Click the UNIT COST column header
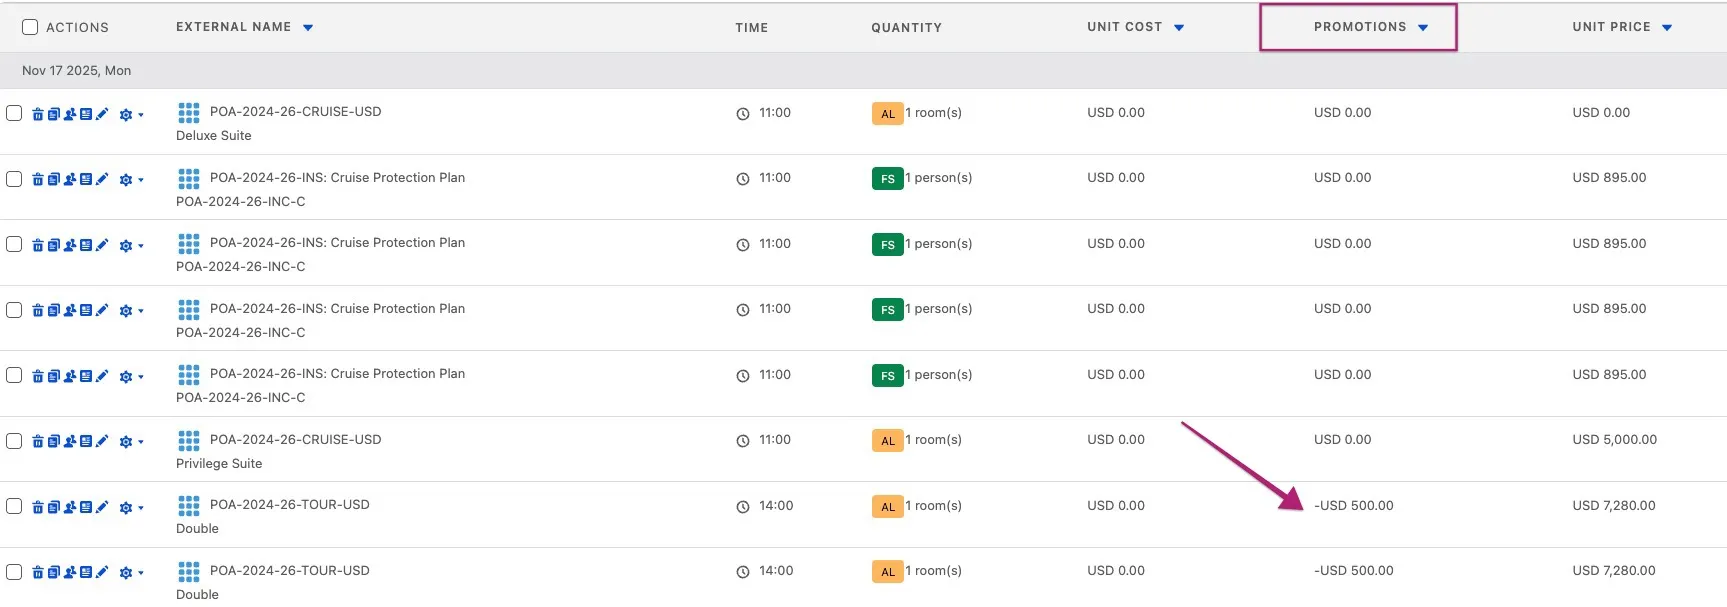 pyautogui.click(x=1124, y=27)
